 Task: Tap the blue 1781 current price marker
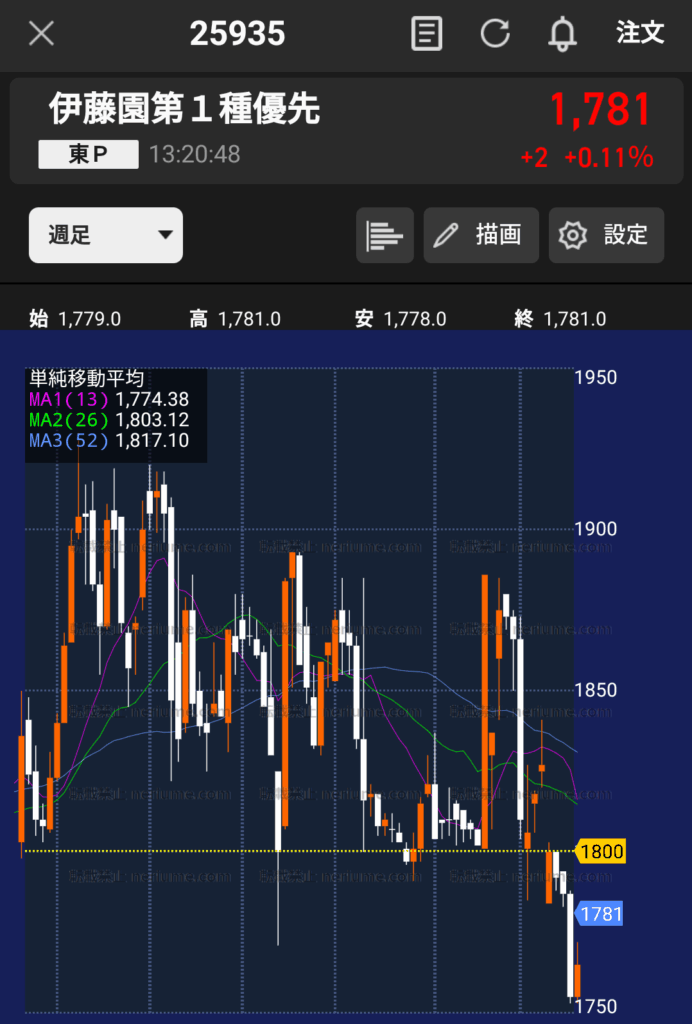(x=599, y=914)
